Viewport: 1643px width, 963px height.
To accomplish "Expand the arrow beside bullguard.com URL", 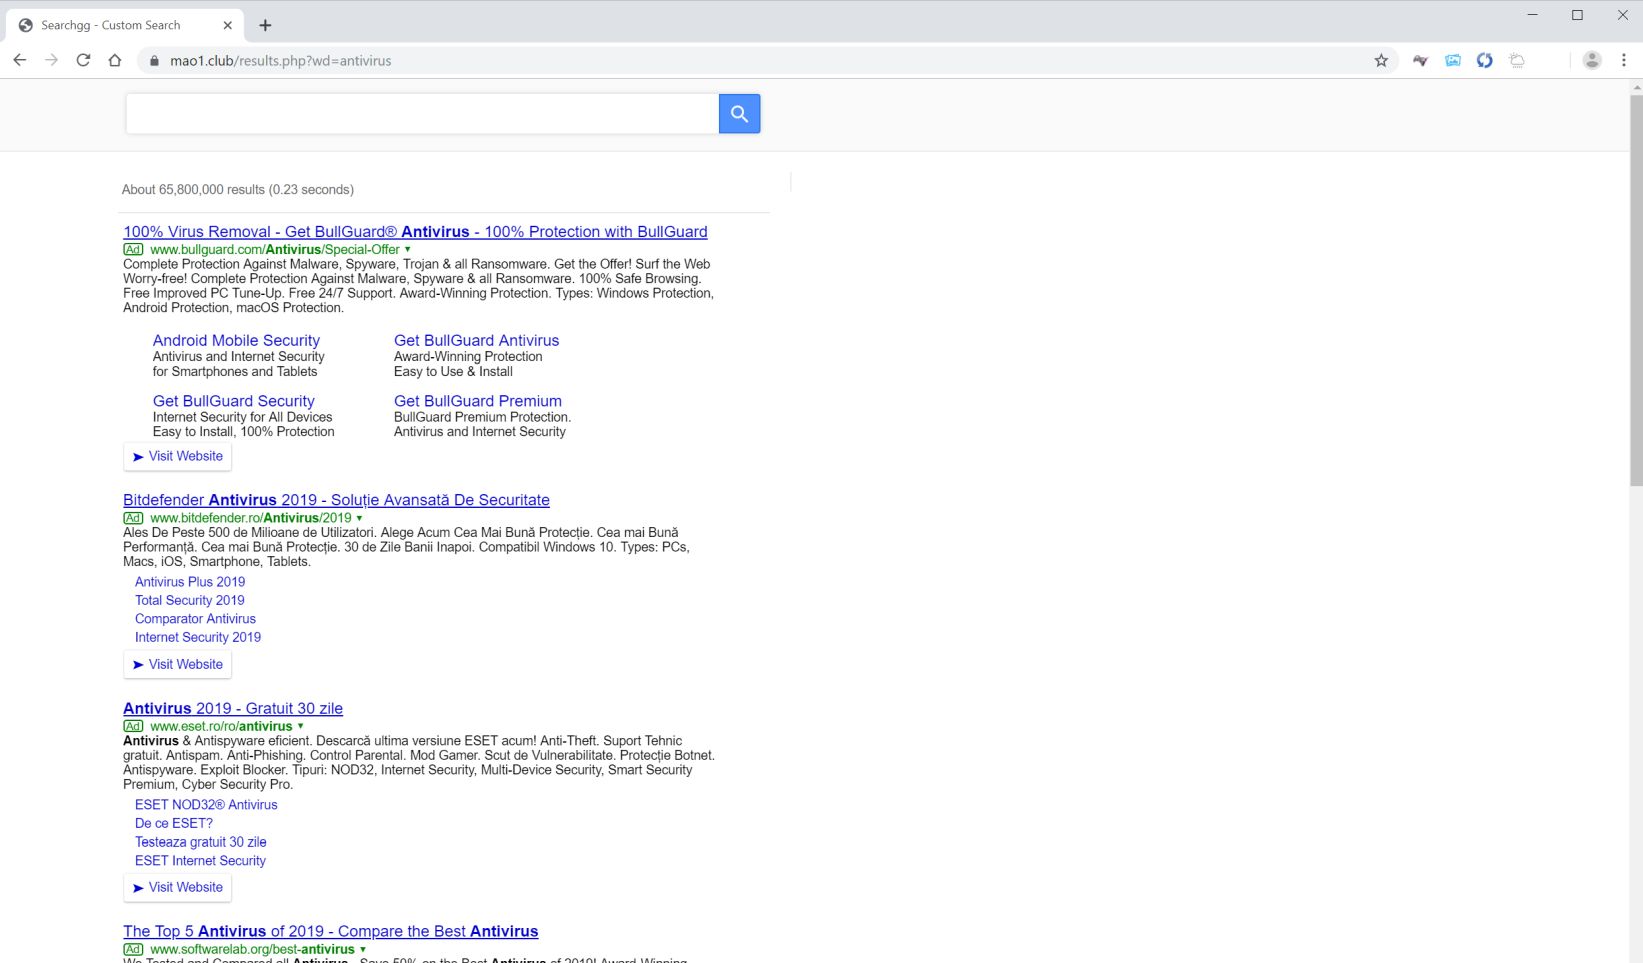I will click(407, 250).
